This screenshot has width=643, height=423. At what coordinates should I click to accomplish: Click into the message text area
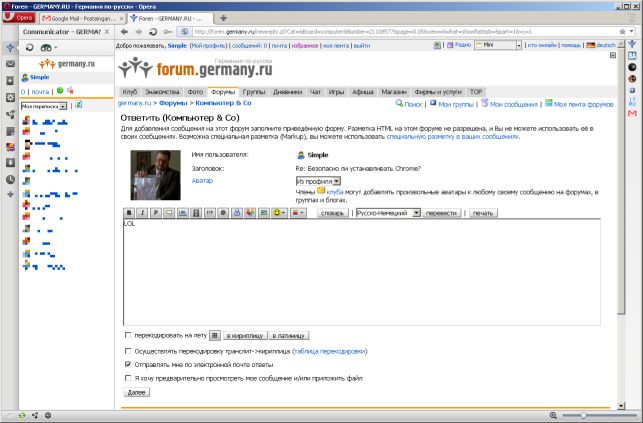pyautogui.click(x=362, y=272)
